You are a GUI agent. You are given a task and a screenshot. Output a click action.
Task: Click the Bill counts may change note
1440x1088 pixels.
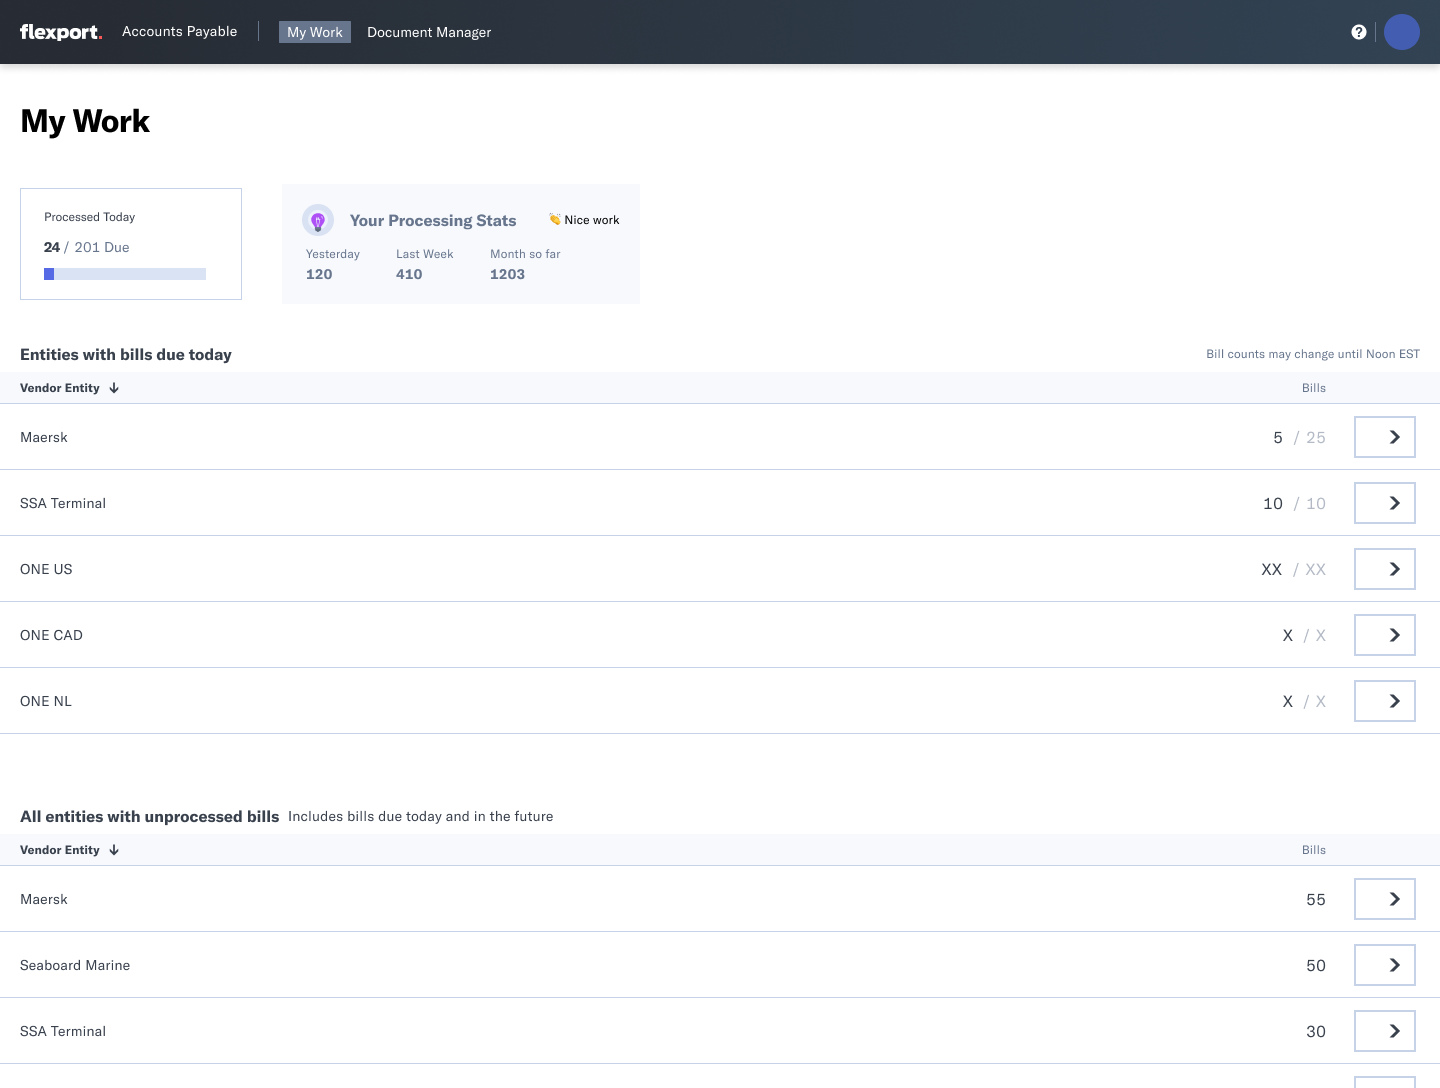tap(1313, 354)
